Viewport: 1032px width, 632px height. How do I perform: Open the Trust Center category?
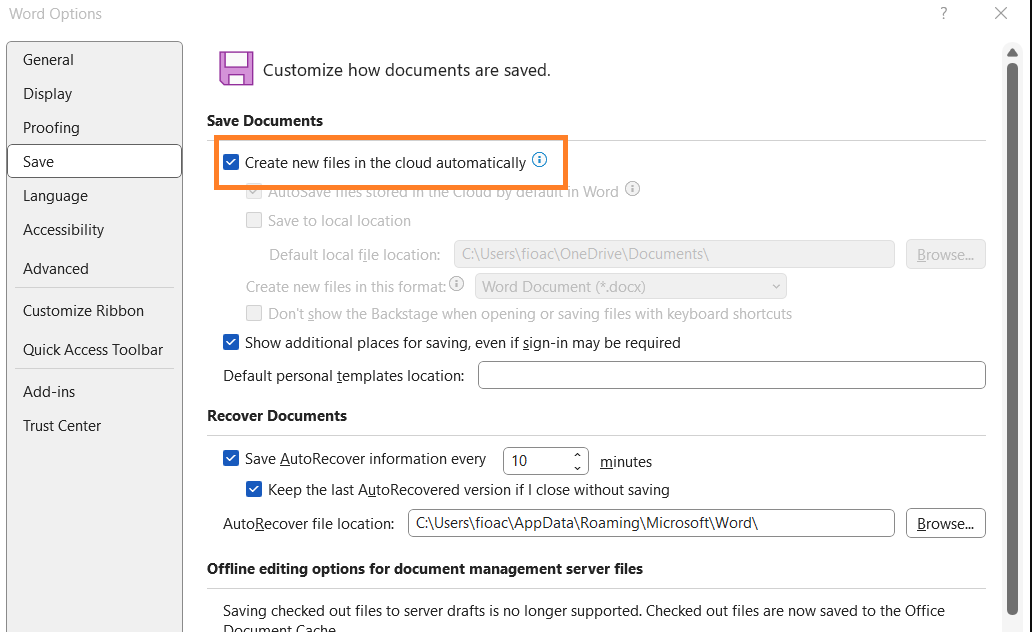62,426
